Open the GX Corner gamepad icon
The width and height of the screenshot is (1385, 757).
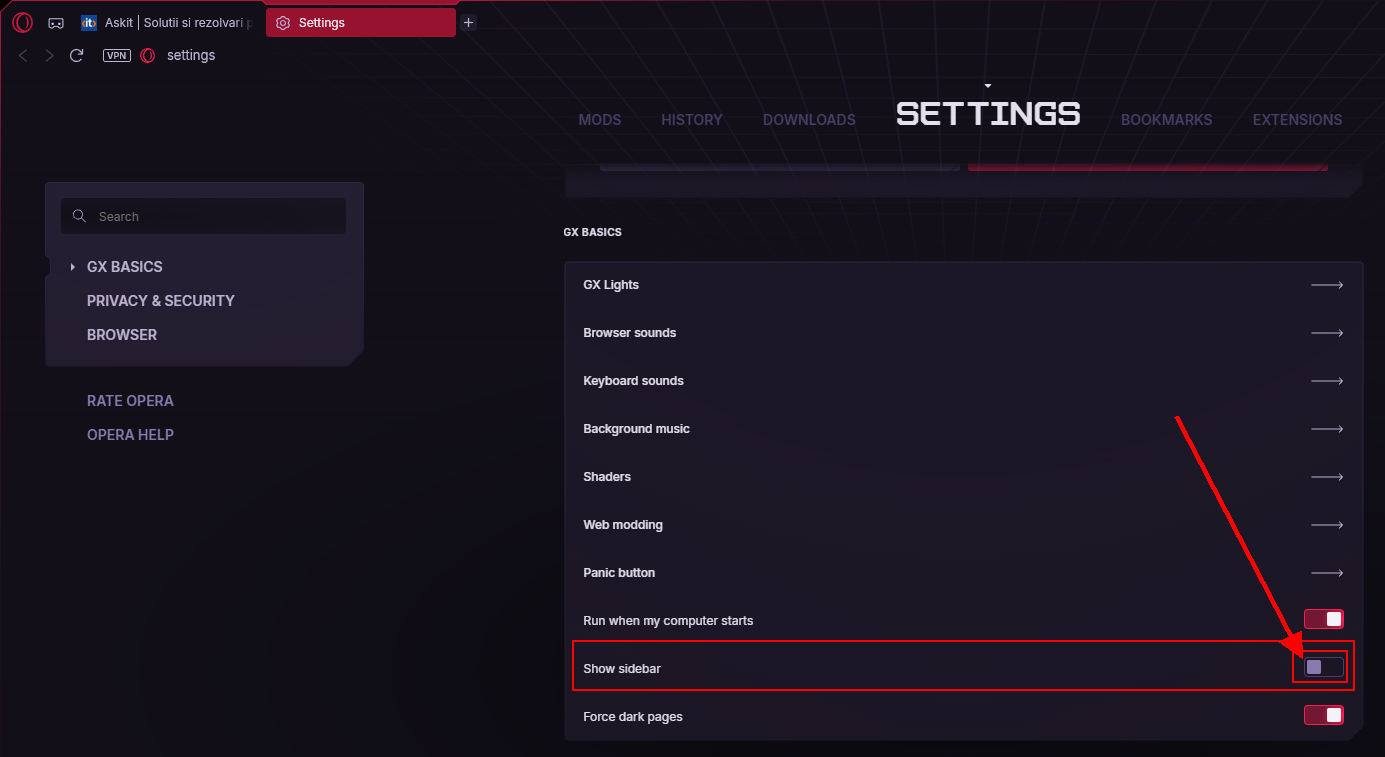tap(56, 23)
